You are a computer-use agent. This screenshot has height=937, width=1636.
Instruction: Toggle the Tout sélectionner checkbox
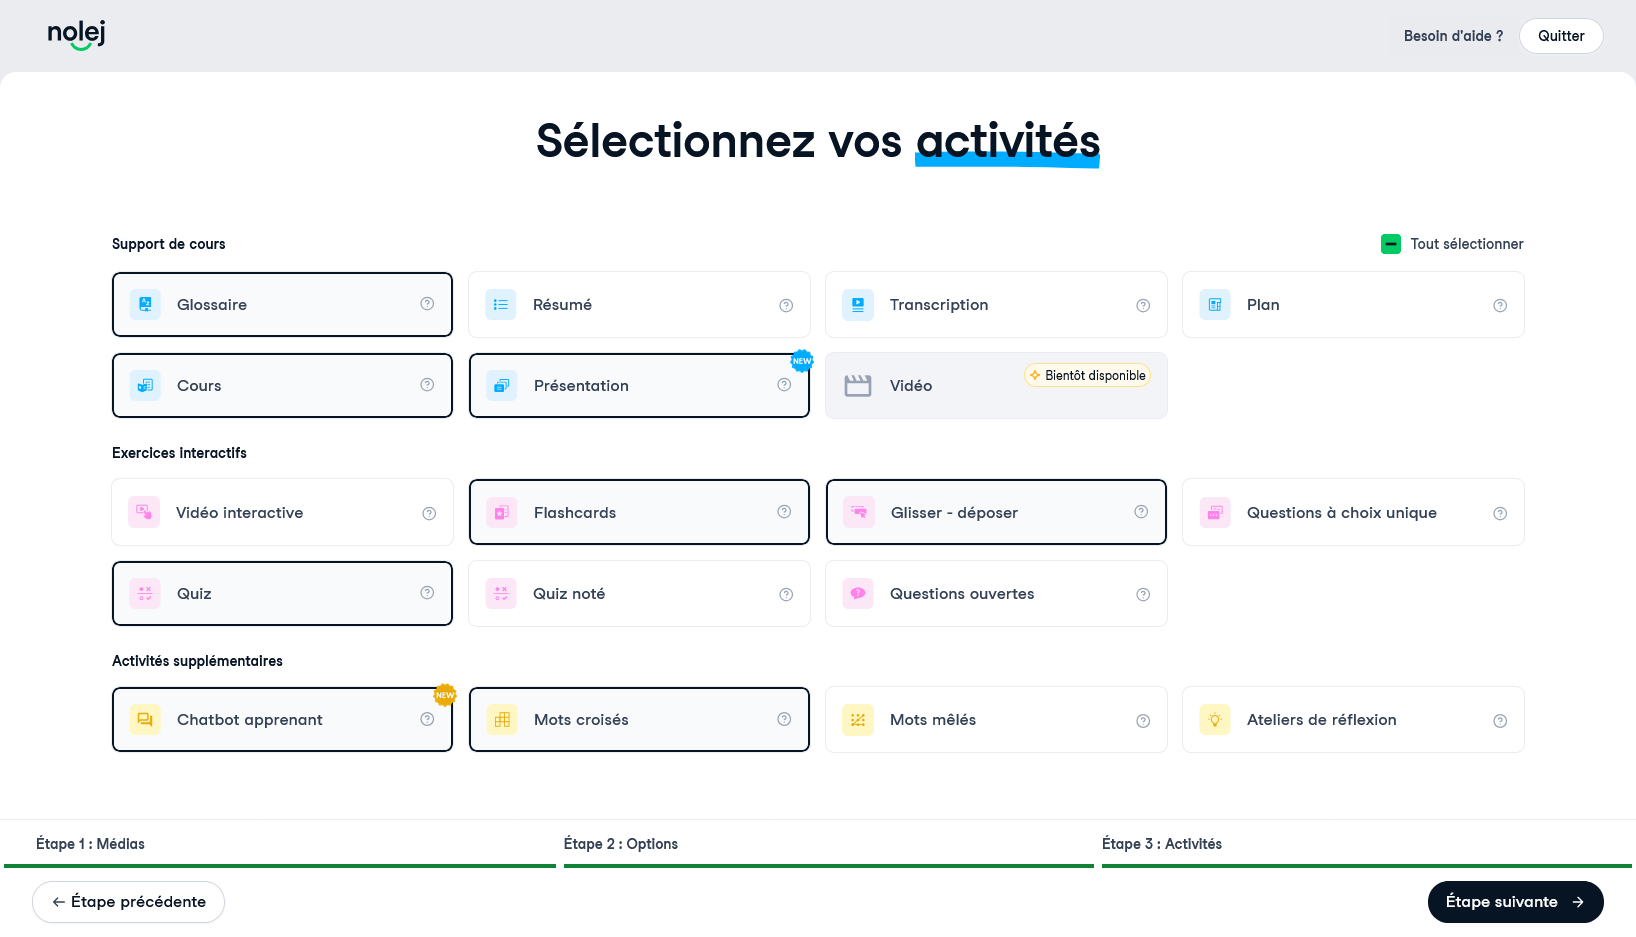point(1391,244)
